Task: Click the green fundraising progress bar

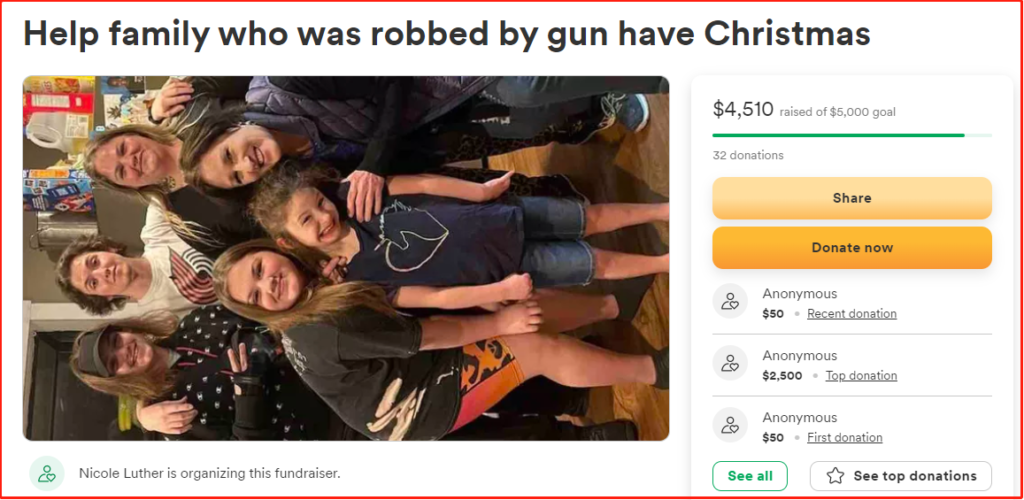Action: (x=852, y=135)
